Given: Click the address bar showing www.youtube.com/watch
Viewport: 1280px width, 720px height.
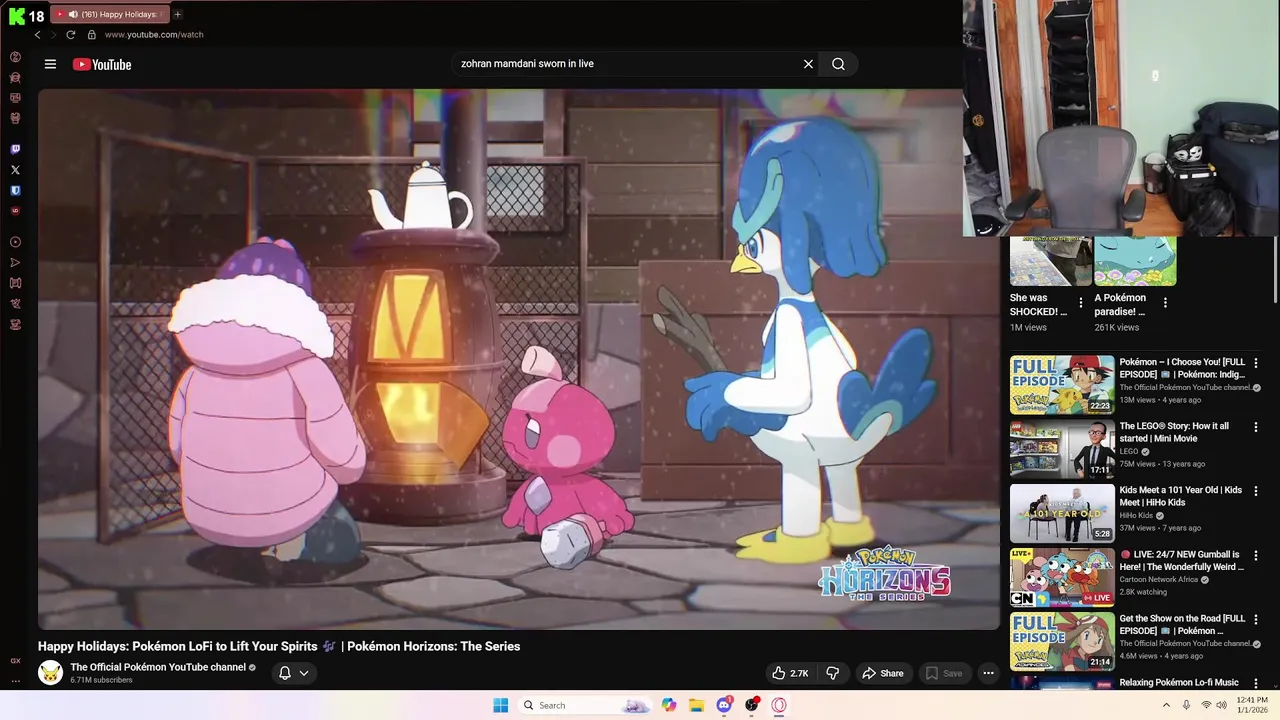Looking at the screenshot, I should (x=154, y=35).
